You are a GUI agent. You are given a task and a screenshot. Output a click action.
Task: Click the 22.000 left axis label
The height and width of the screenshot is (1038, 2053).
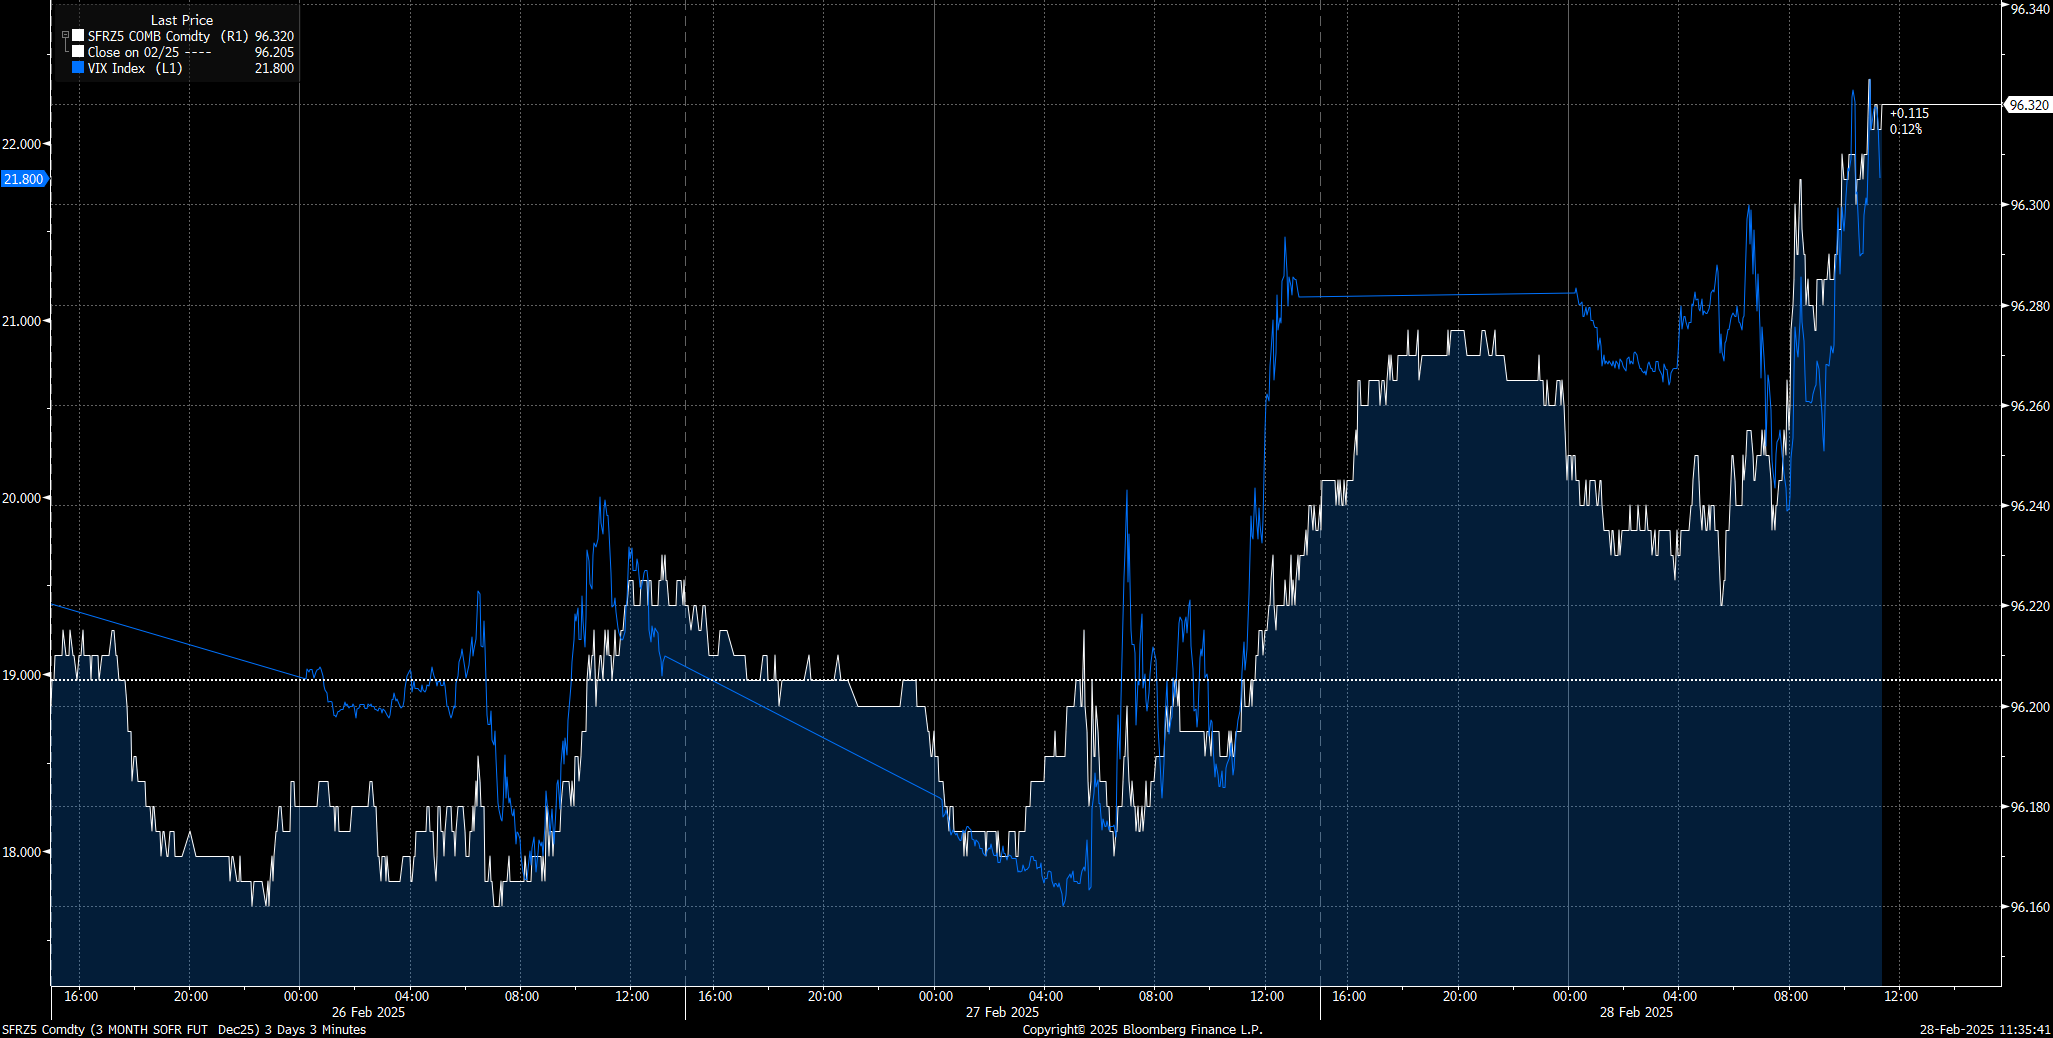click(22, 144)
